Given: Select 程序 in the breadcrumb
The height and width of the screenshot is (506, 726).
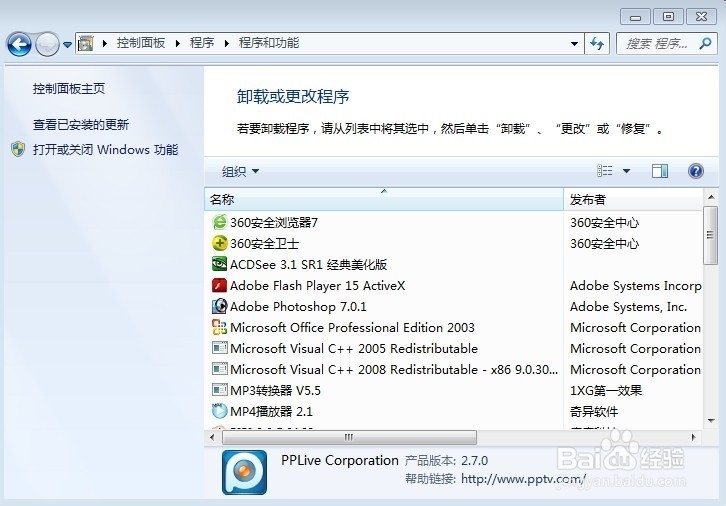Looking at the screenshot, I should coord(202,43).
